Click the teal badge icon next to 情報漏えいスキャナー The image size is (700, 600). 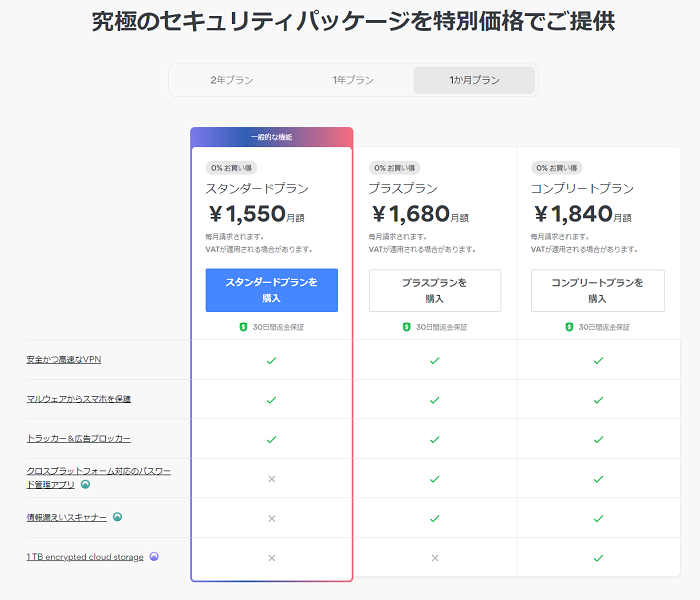pyautogui.click(x=117, y=517)
